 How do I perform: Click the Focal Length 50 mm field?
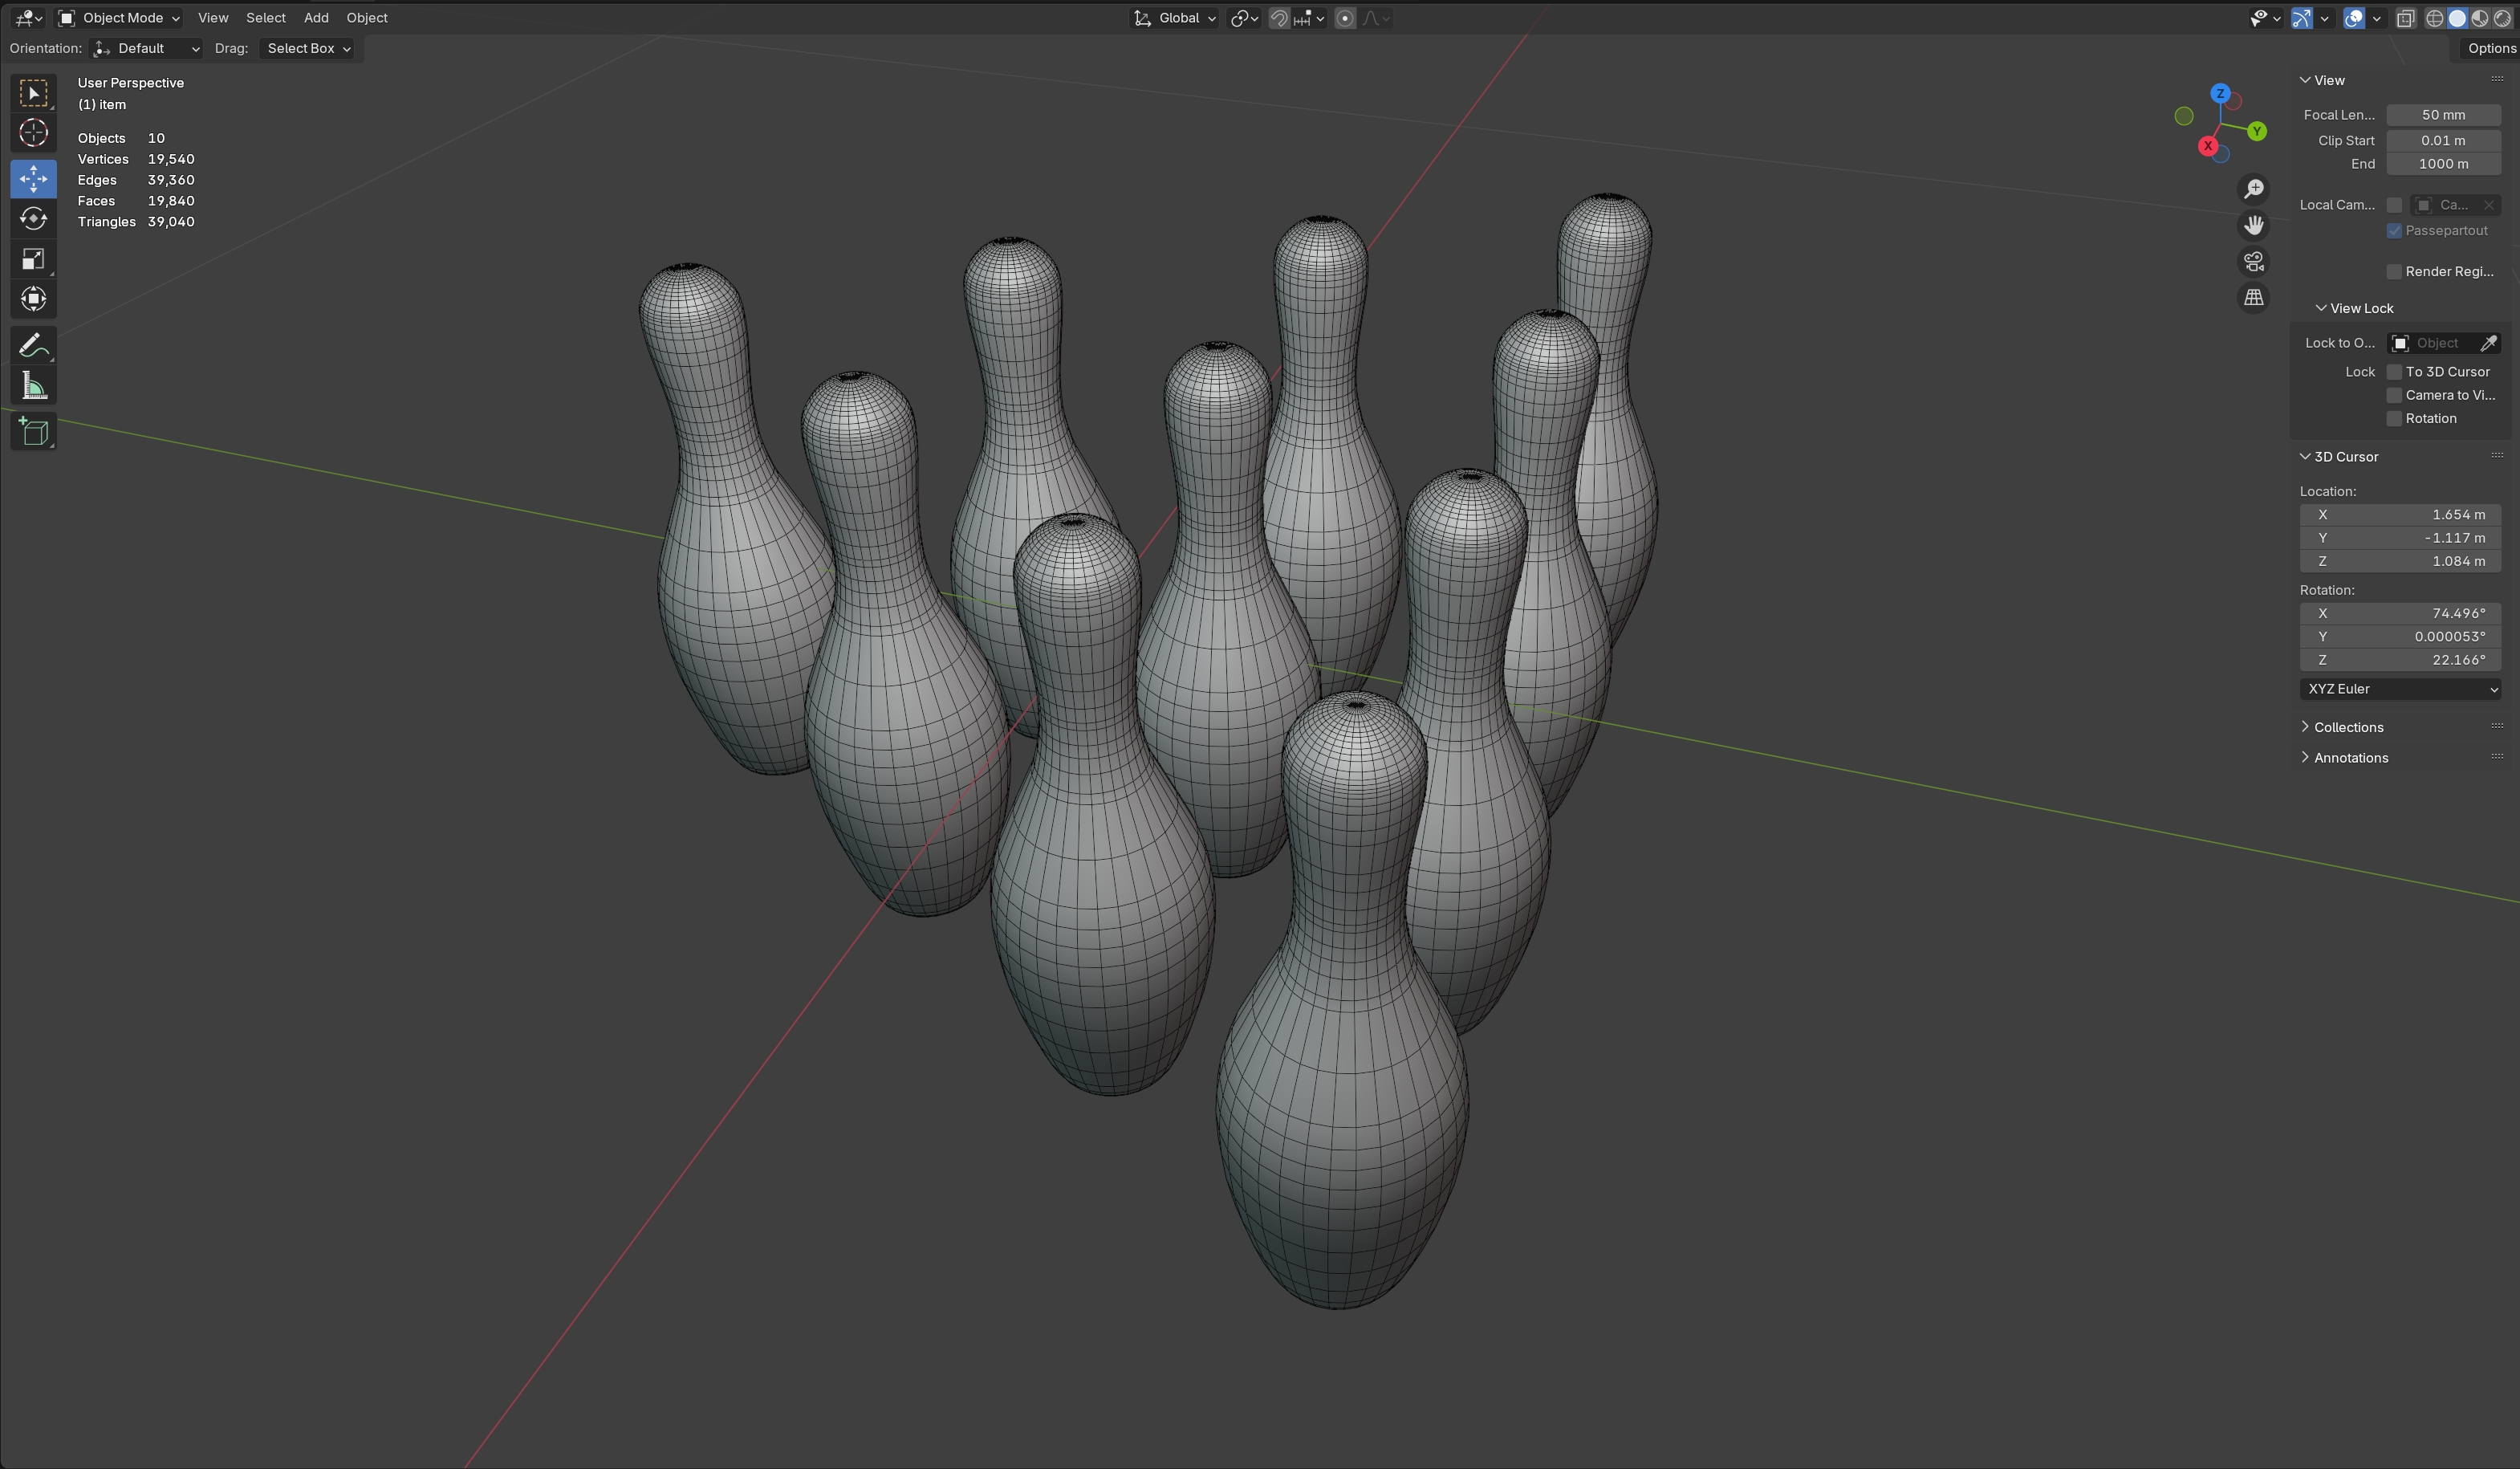click(2442, 115)
